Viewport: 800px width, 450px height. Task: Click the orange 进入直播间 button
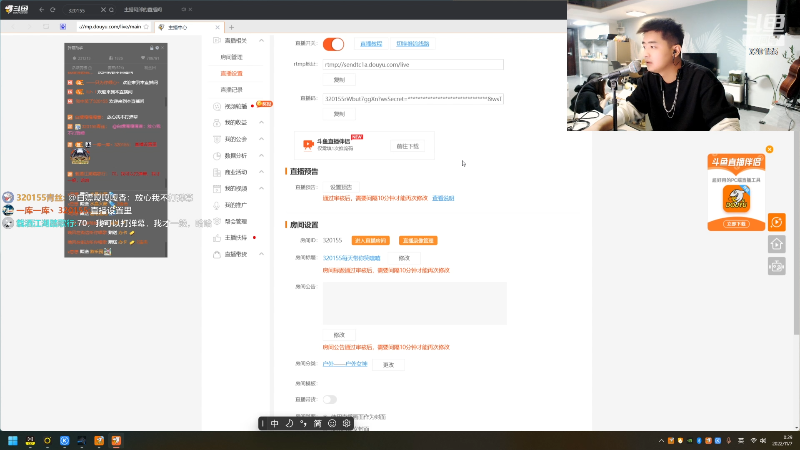click(x=371, y=240)
